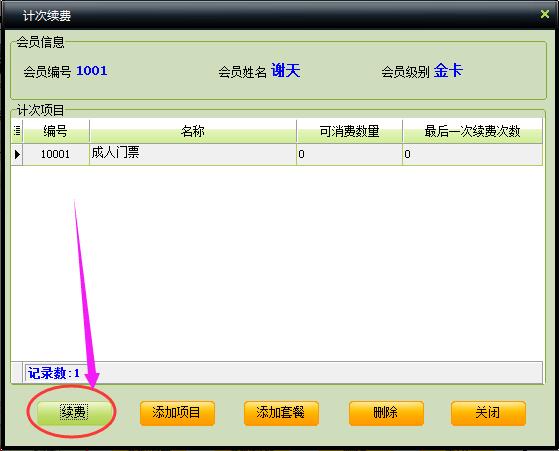Open the grid column chooser icon
The image size is (559, 451).
[17, 131]
